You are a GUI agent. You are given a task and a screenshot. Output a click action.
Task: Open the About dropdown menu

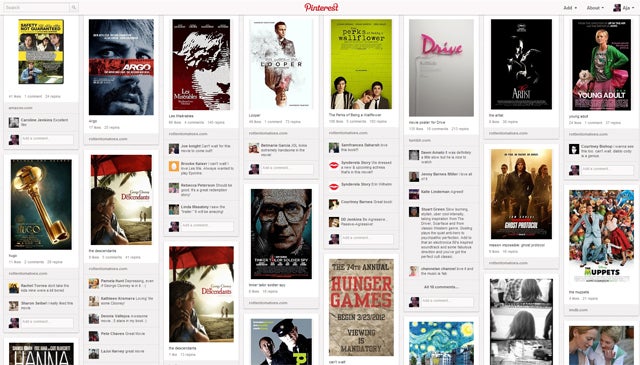pos(595,8)
